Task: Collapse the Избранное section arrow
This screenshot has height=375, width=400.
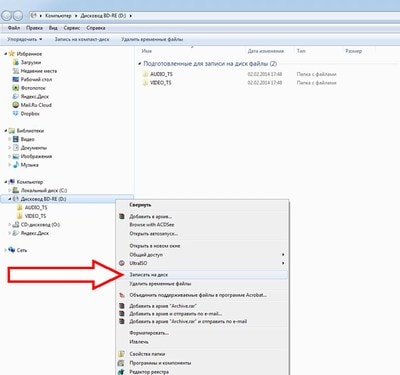Action: click(x=6, y=54)
